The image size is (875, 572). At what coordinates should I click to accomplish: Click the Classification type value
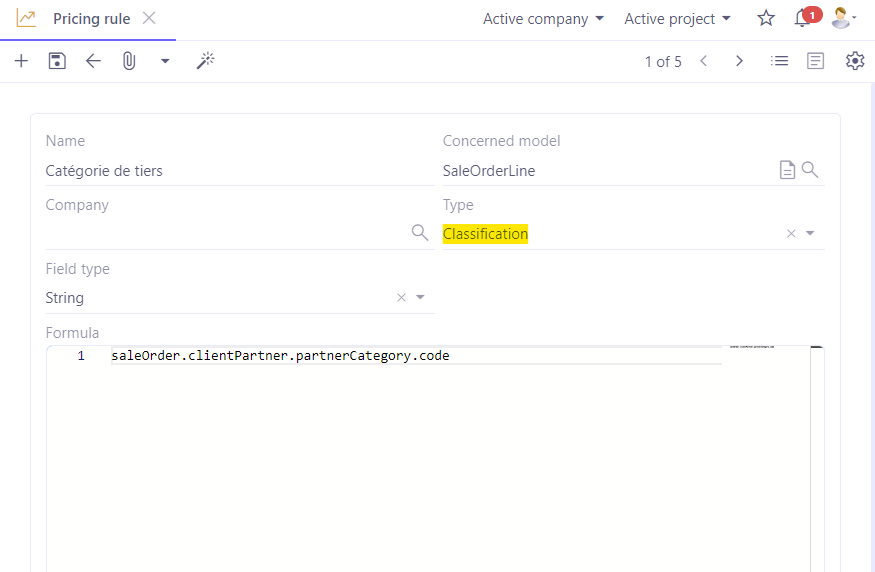(x=485, y=234)
